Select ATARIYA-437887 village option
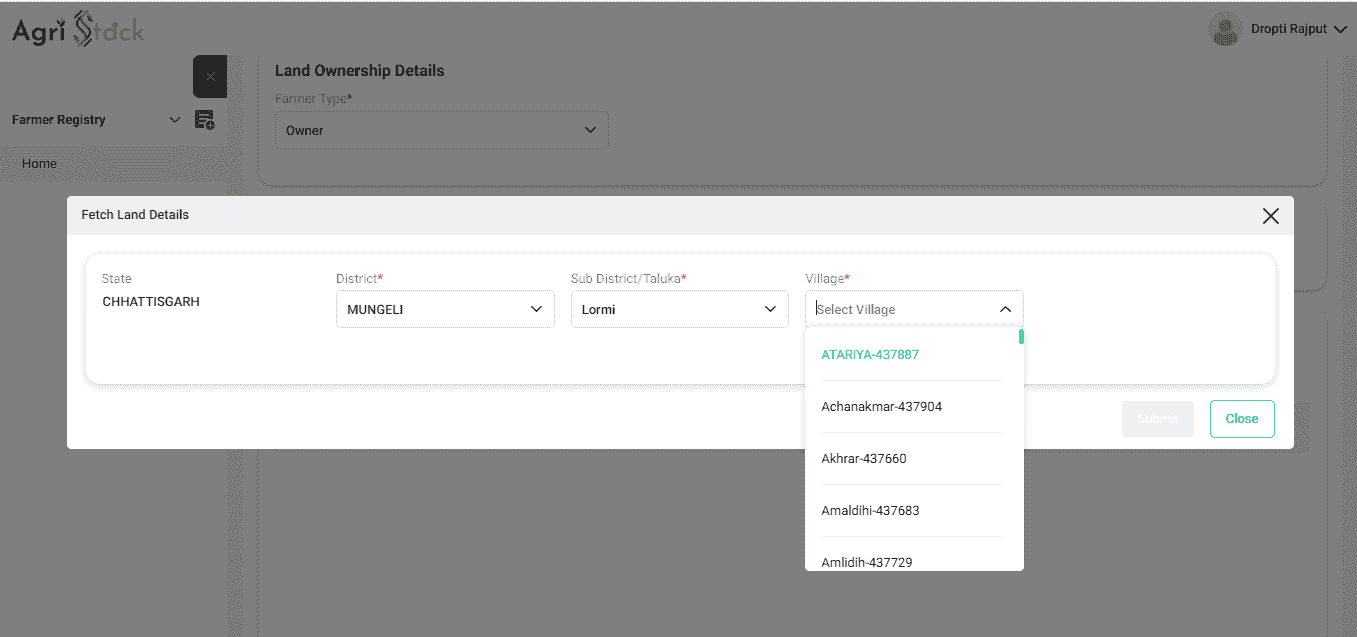This screenshot has width=1357, height=637. pos(870,355)
